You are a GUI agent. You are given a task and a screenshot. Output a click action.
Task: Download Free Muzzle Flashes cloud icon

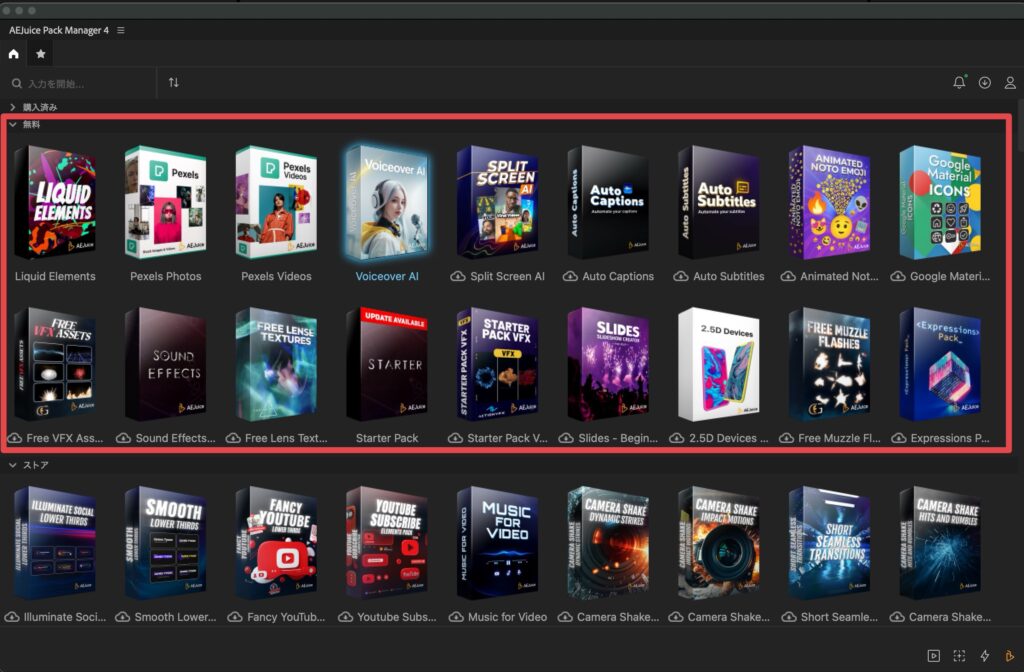[x=786, y=438]
